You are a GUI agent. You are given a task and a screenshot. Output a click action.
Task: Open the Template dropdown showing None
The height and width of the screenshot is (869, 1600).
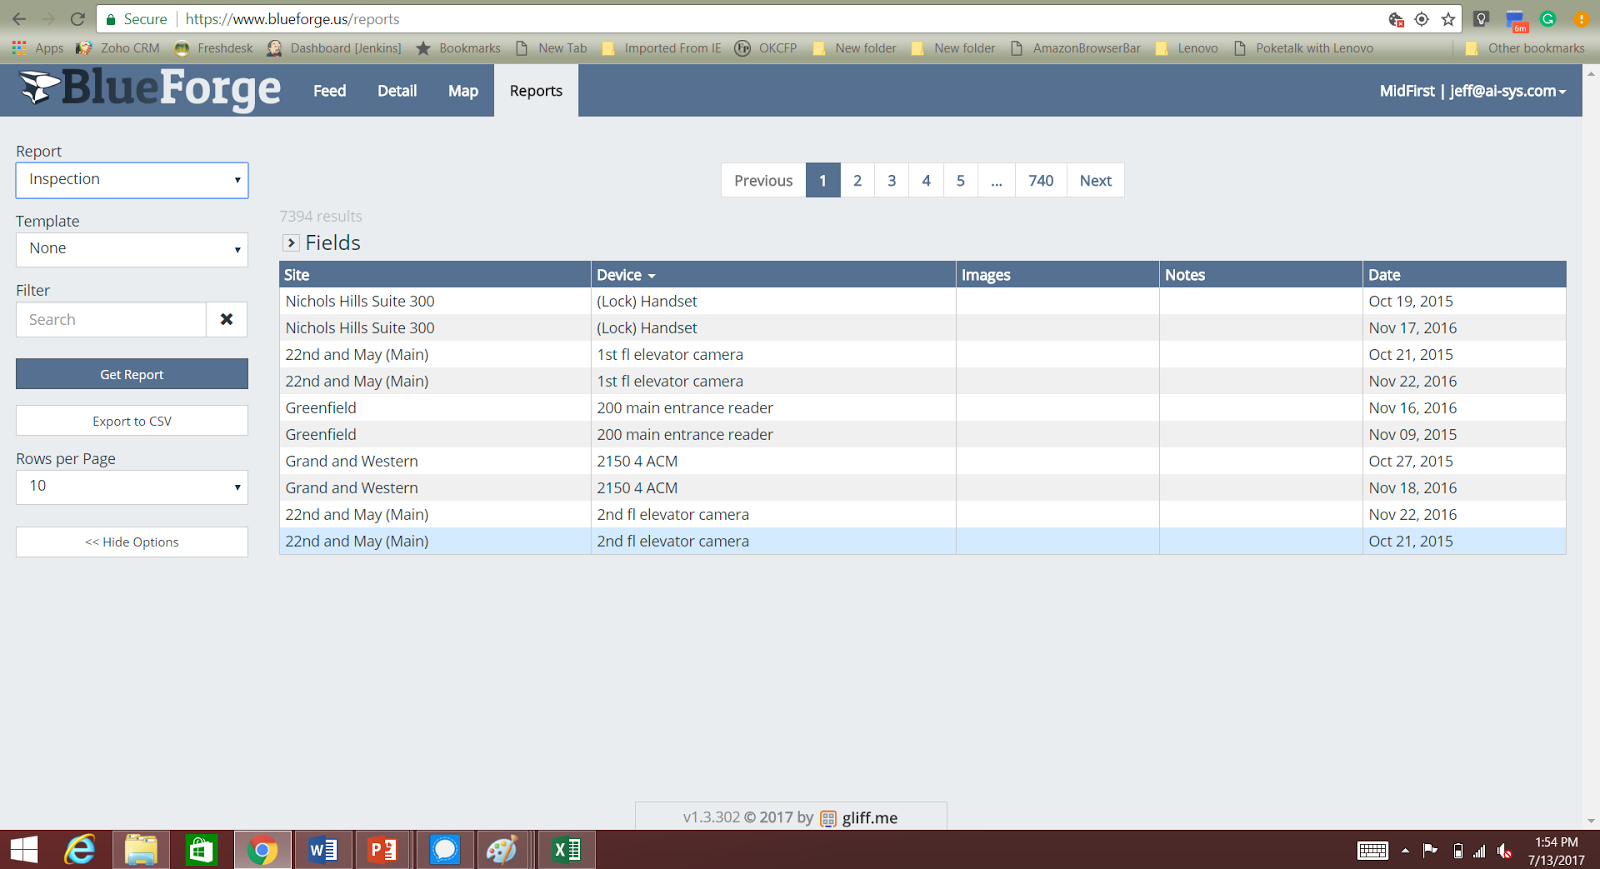[132, 249]
